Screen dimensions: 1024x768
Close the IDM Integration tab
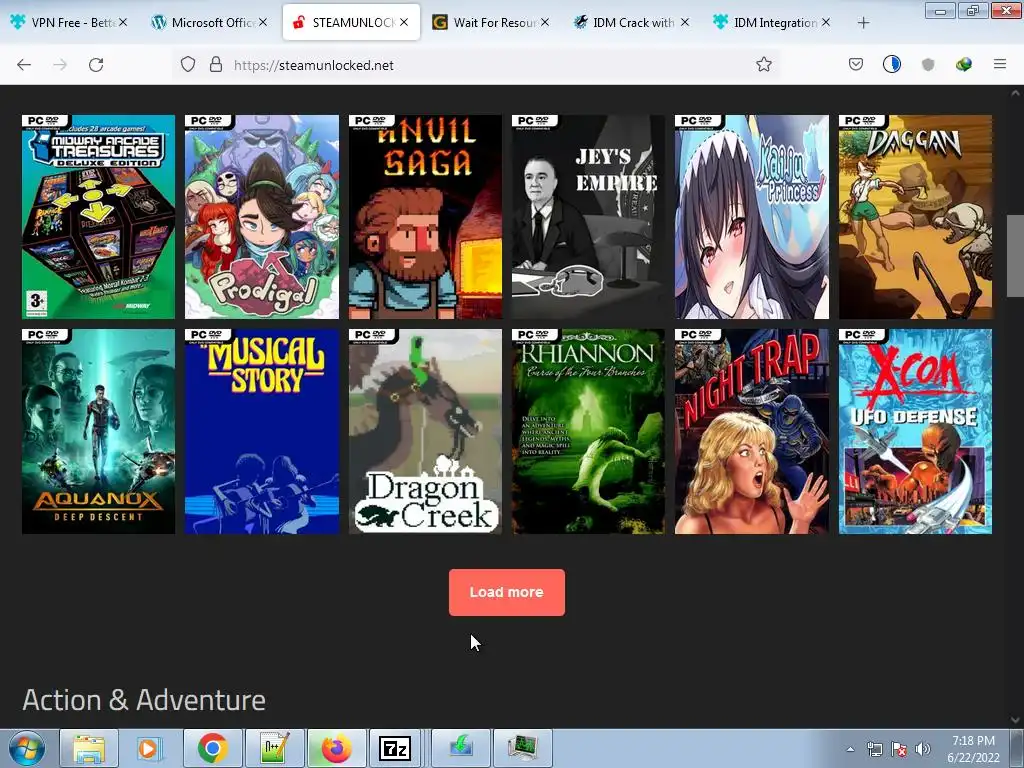(825, 22)
